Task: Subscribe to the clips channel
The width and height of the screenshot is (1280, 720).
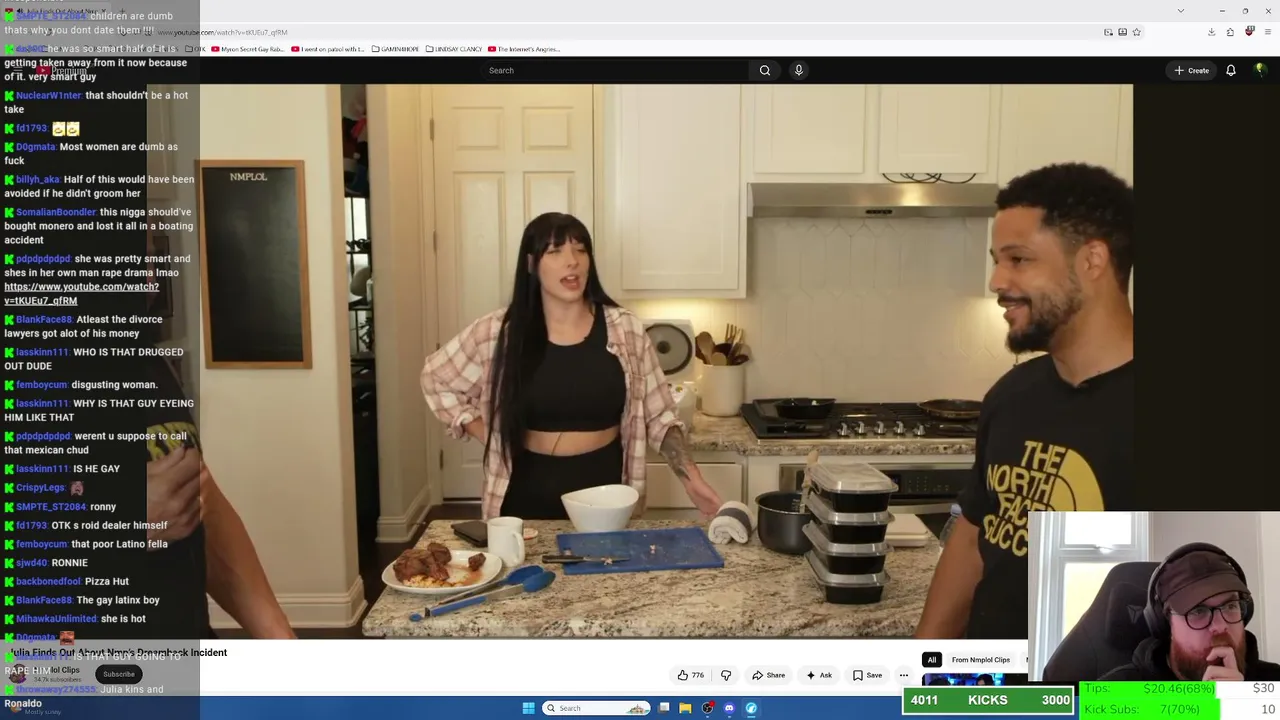Action: pos(118,674)
